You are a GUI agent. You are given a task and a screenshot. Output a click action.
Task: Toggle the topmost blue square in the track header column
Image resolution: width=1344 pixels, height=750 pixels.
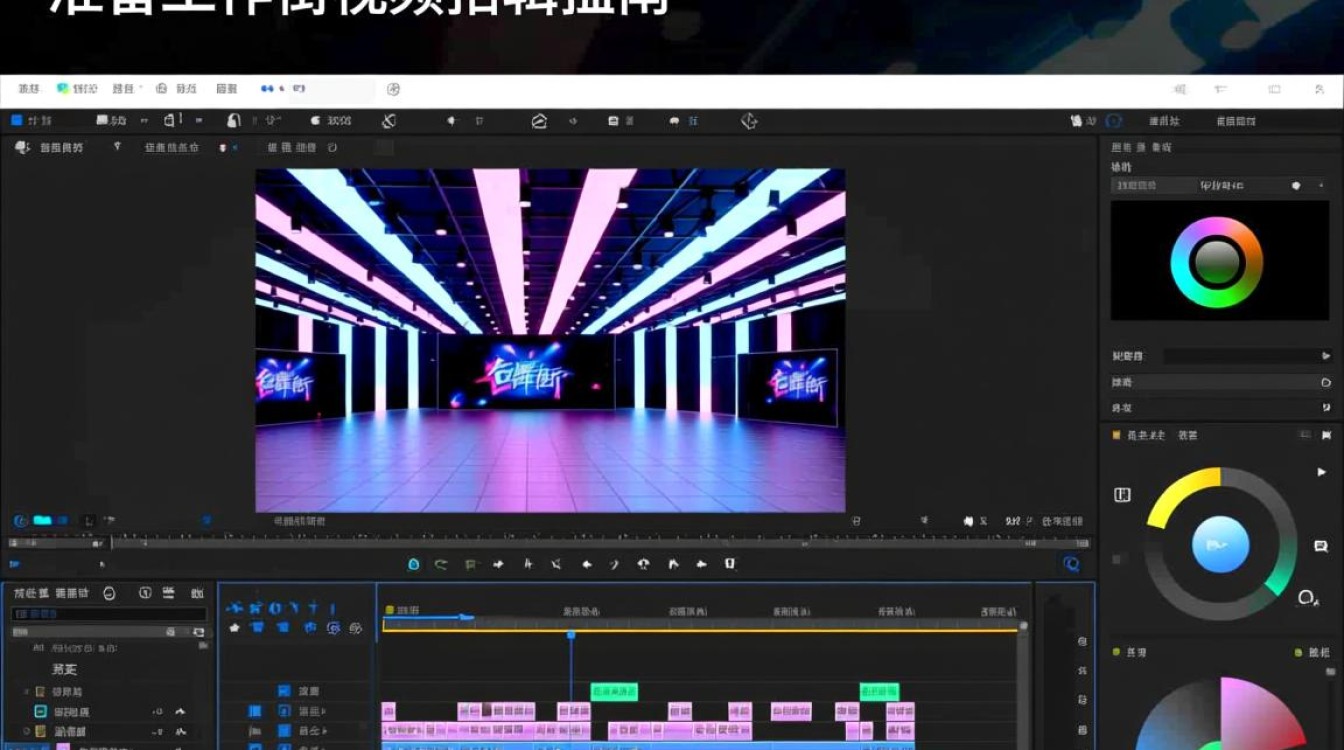(x=284, y=691)
